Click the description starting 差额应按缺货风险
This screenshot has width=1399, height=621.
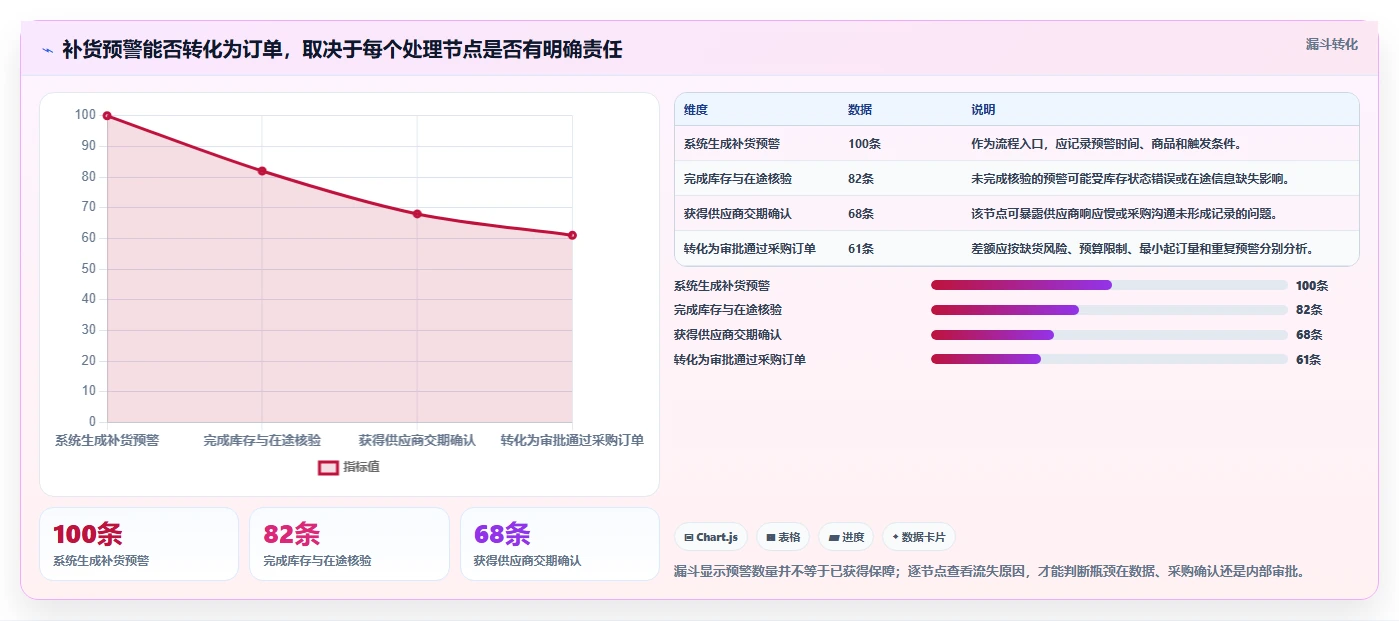coord(1142,249)
